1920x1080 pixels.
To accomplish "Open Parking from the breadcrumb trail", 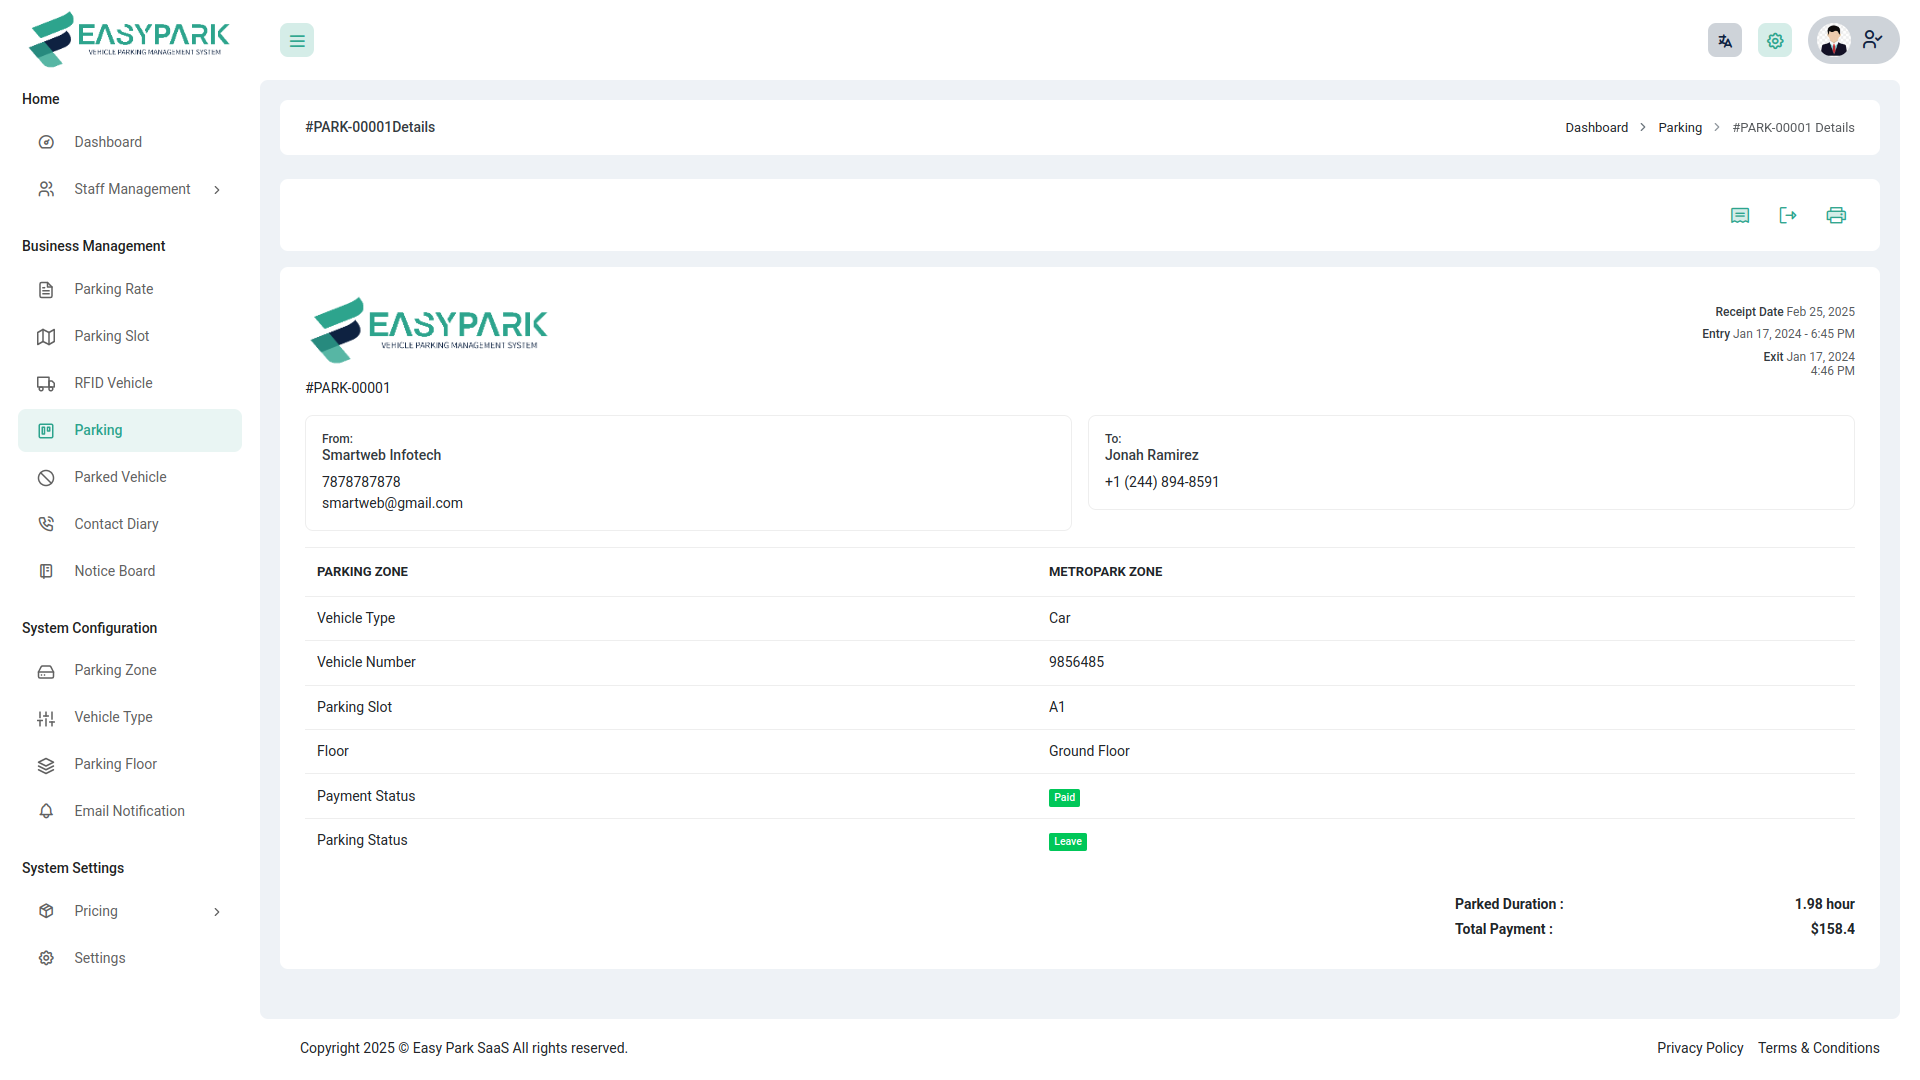I will (x=1679, y=127).
